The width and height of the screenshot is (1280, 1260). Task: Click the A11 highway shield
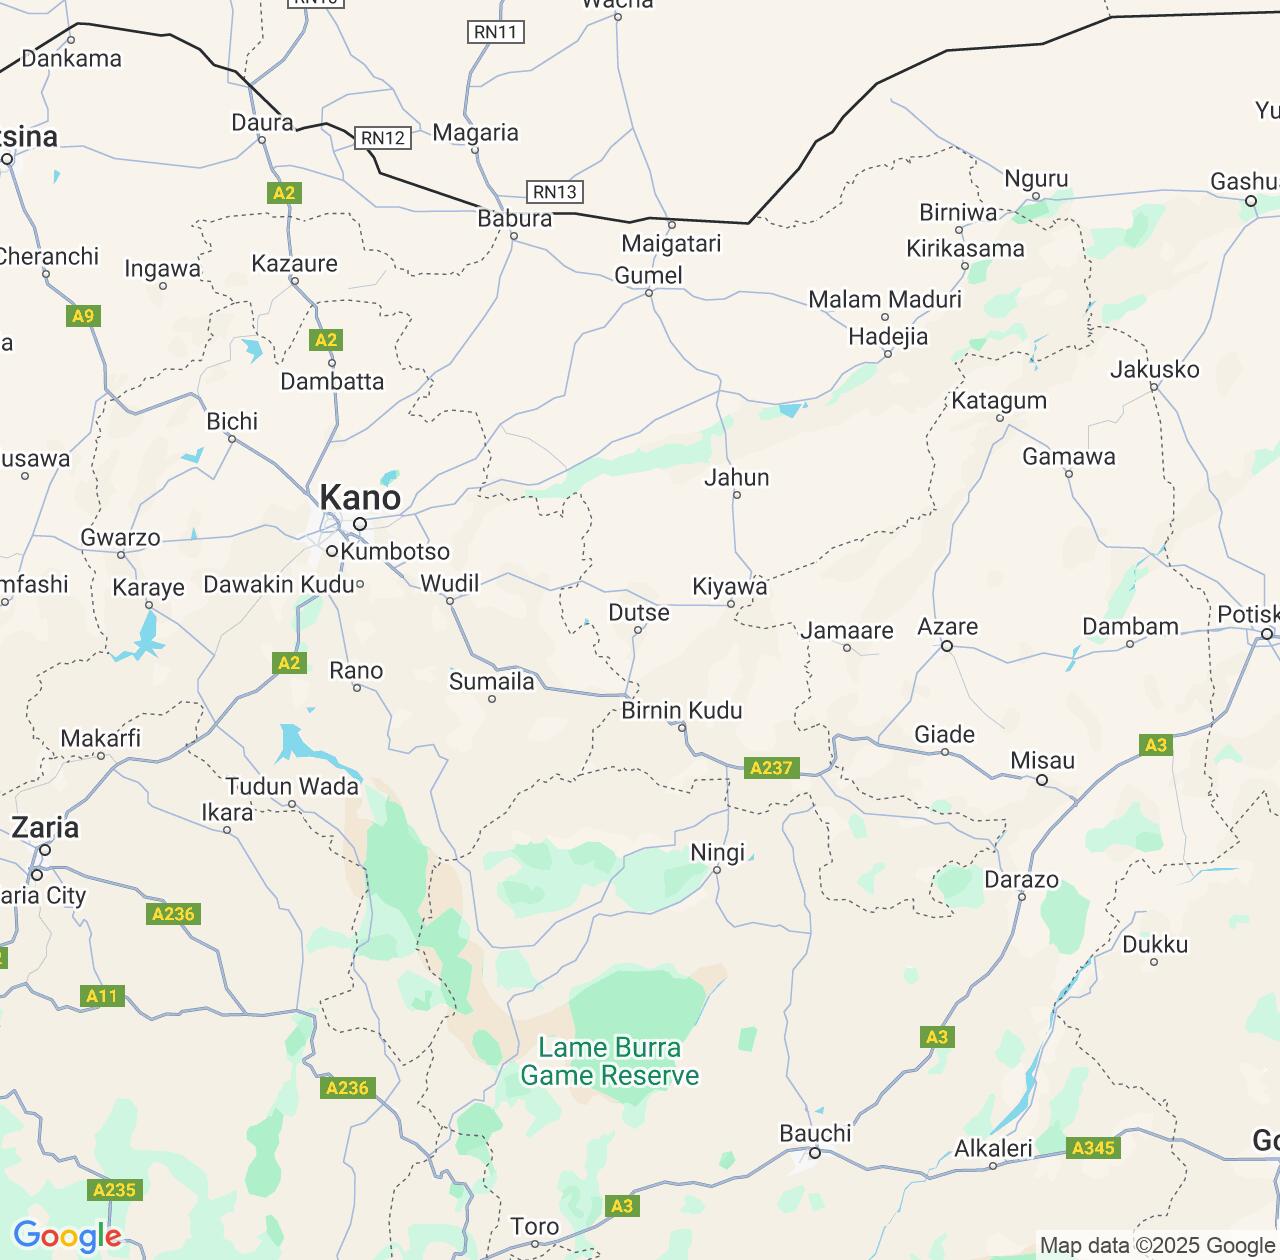(x=102, y=996)
